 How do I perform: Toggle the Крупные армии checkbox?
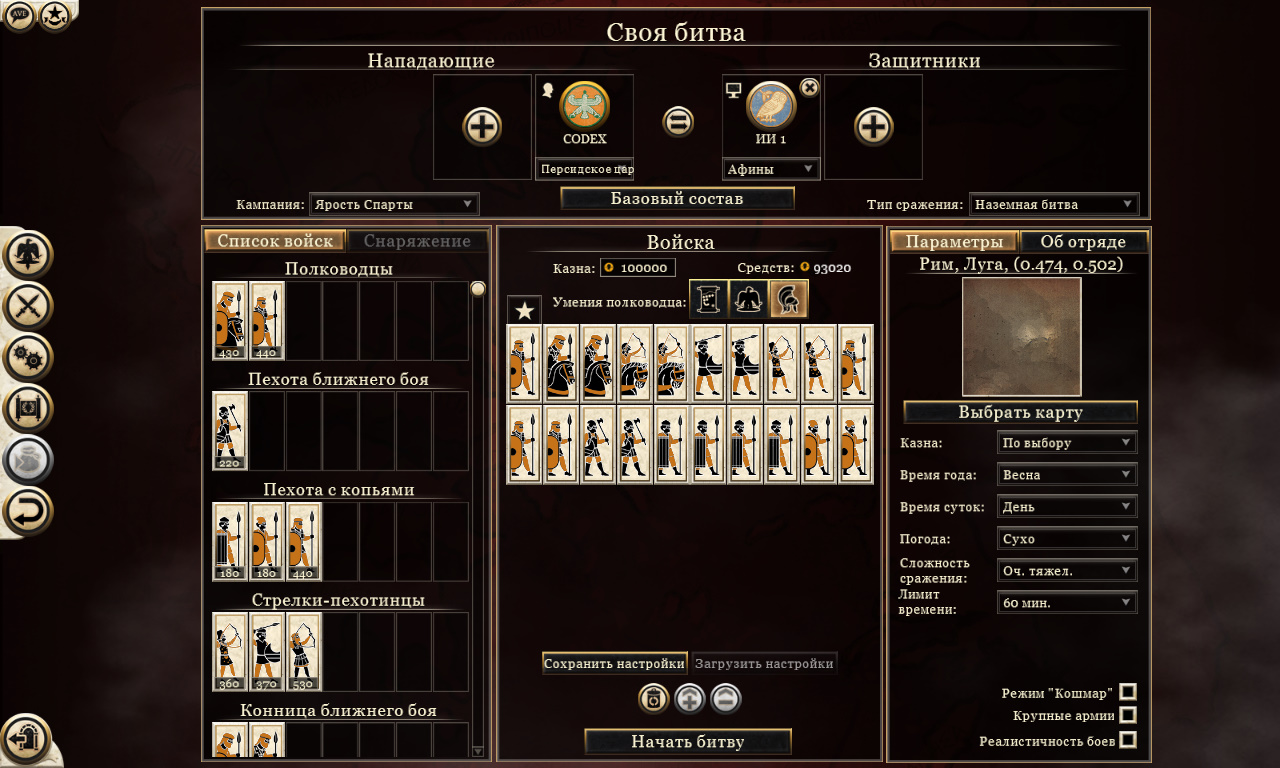1128,715
